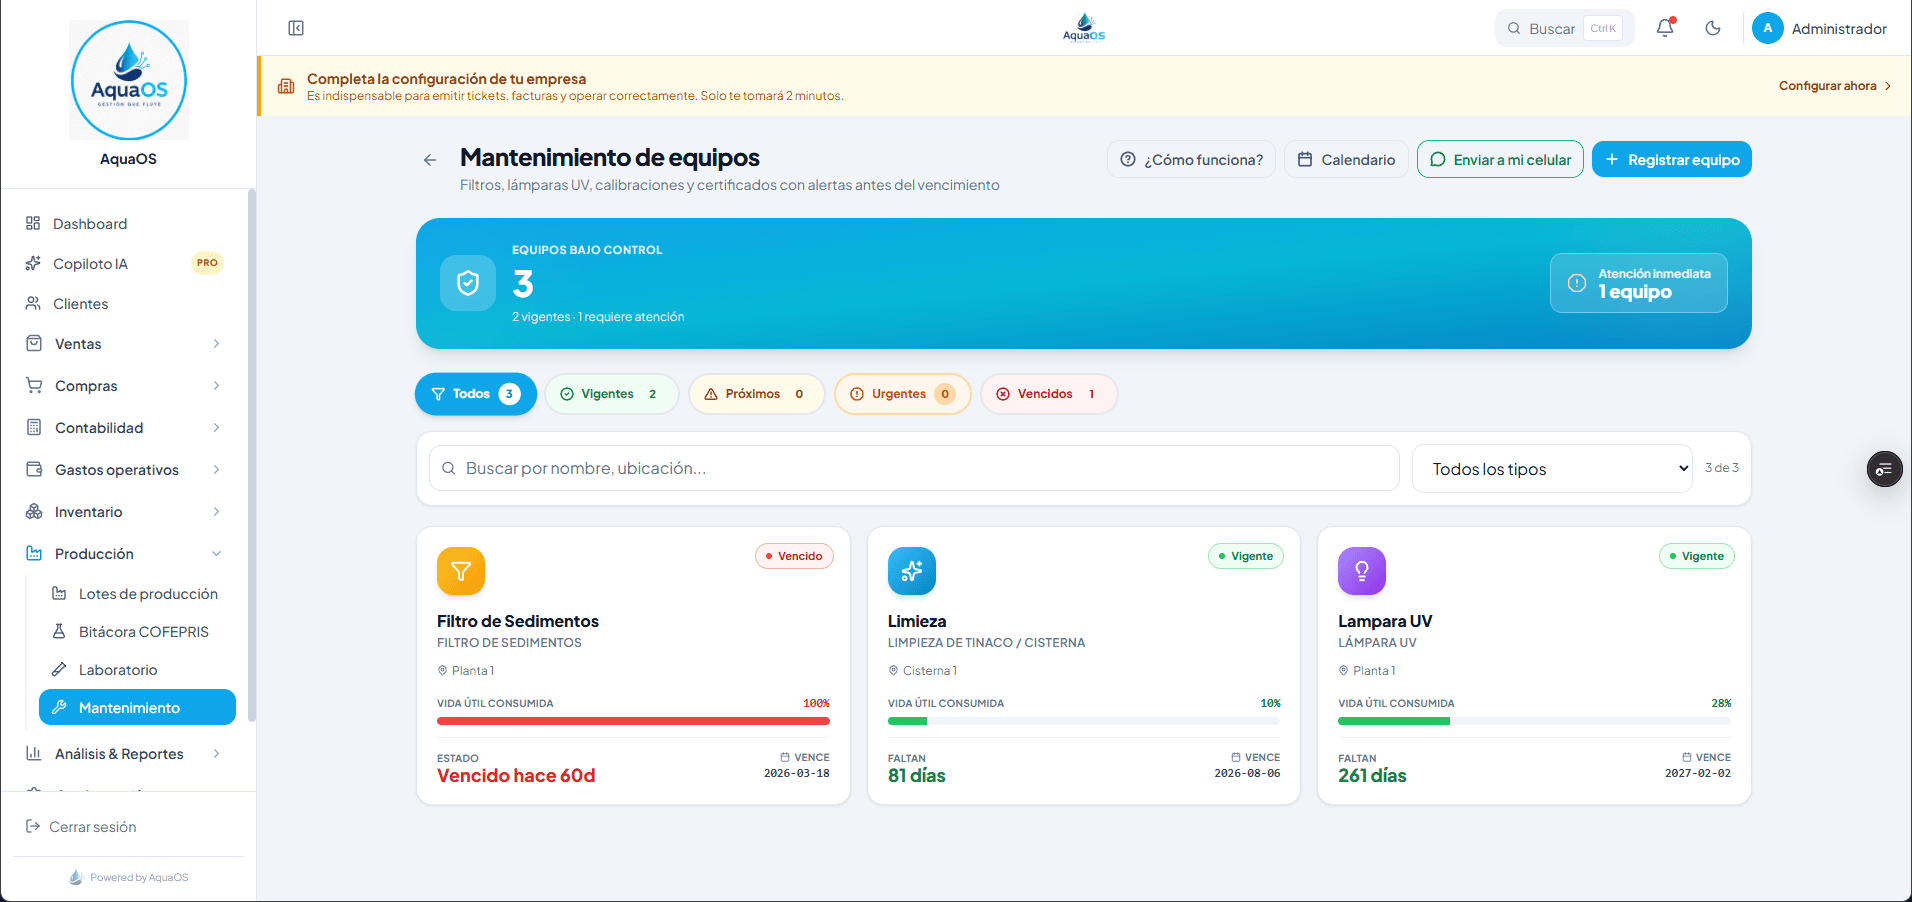Click the company building icon in yellow banner
The width and height of the screenshot is (1912, 902).
point(286,86)
